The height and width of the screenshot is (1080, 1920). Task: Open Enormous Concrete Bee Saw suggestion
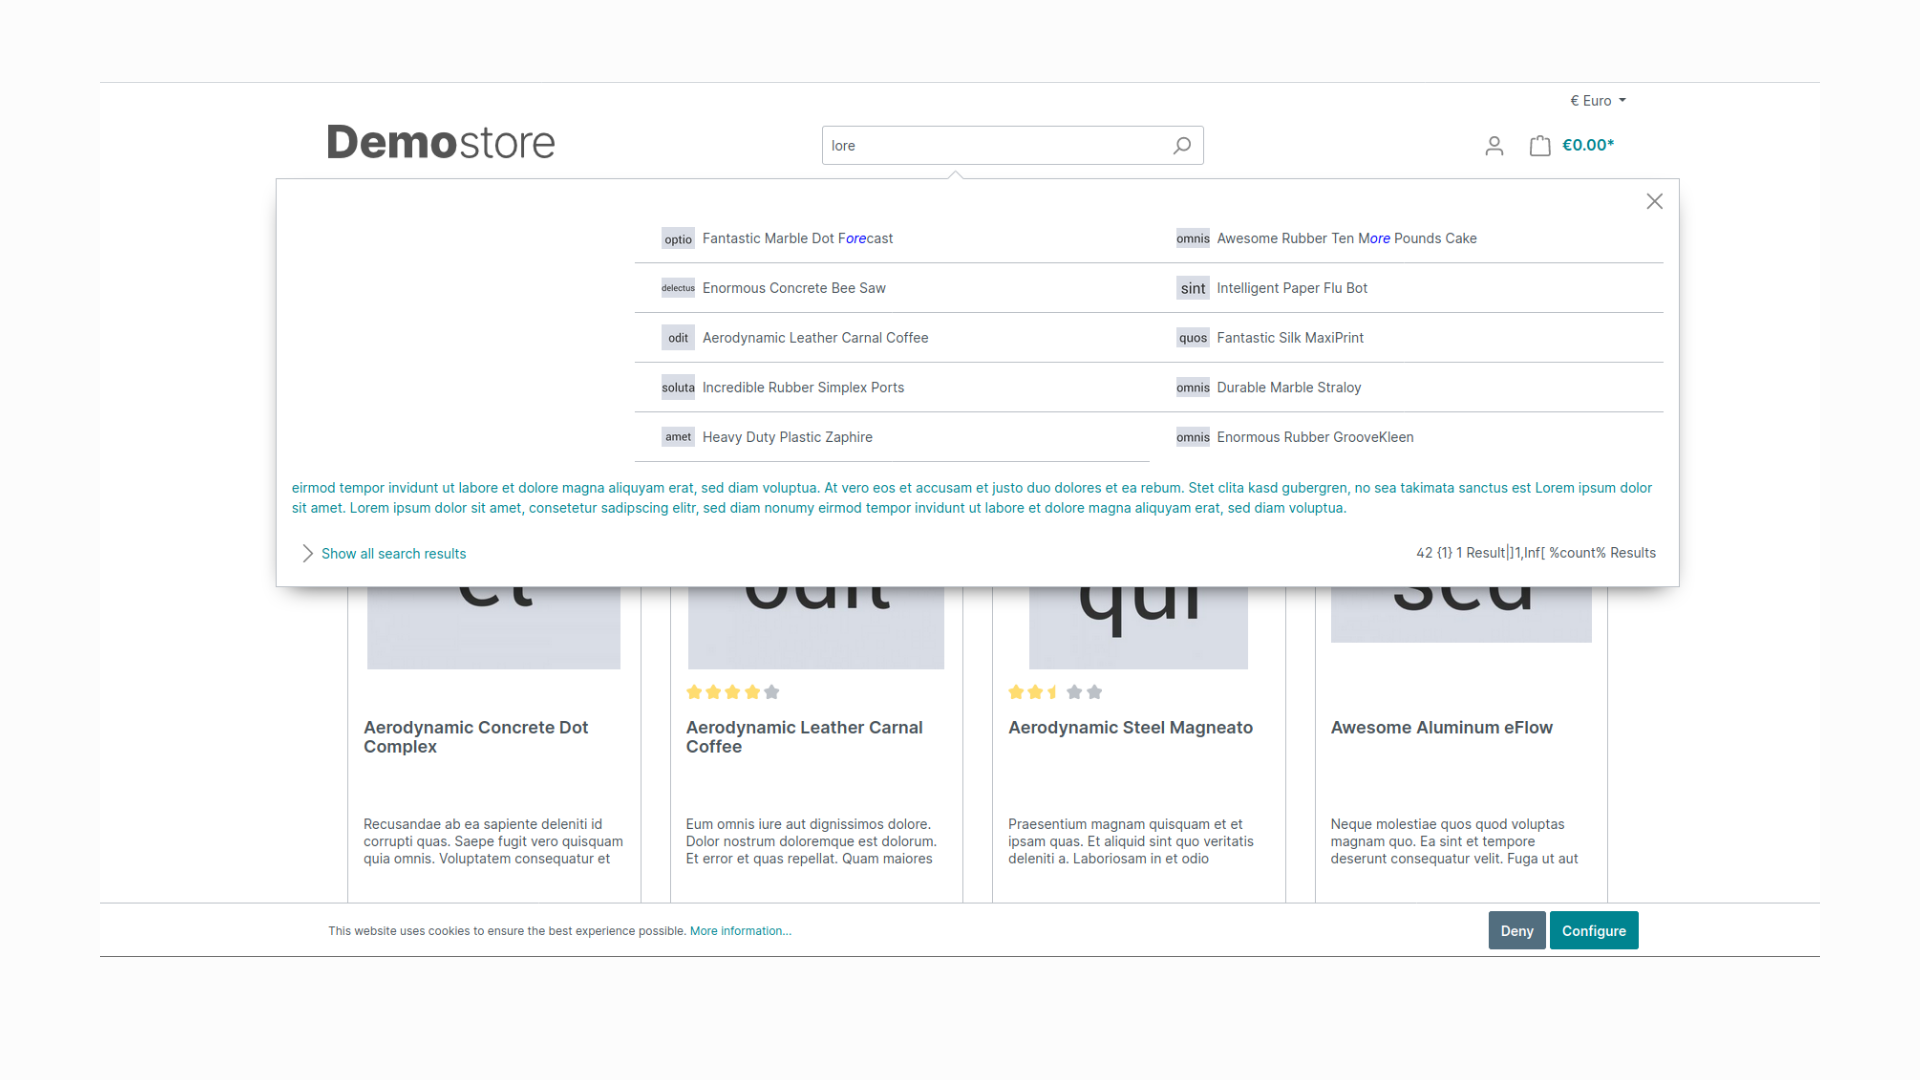[794, 288]
